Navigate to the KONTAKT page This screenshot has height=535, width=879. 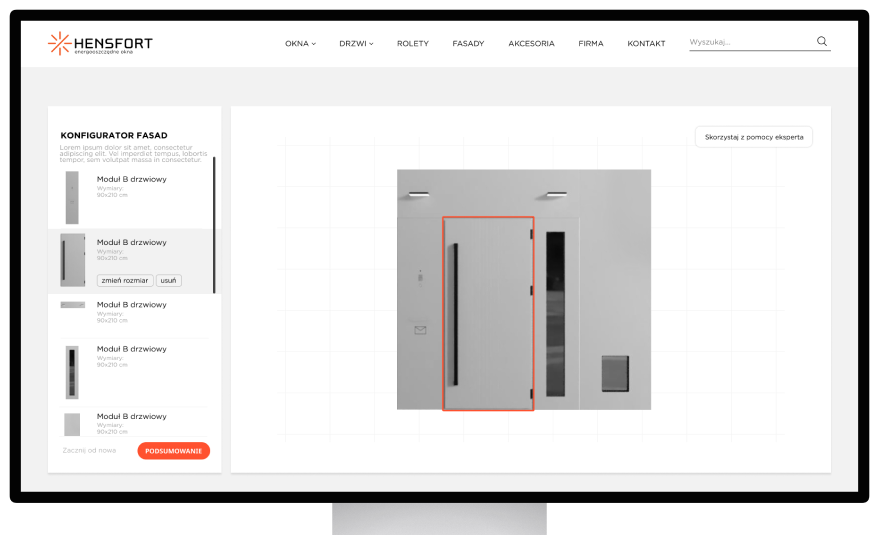click(x=646, y=44)
